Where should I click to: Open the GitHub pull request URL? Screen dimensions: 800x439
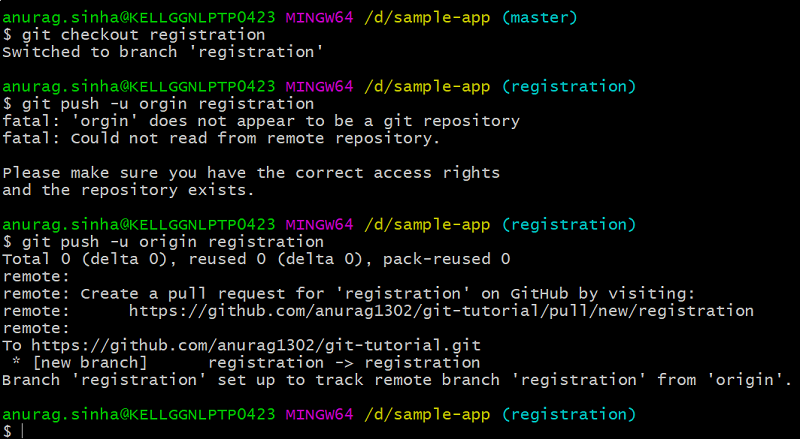tap(441, 311)
